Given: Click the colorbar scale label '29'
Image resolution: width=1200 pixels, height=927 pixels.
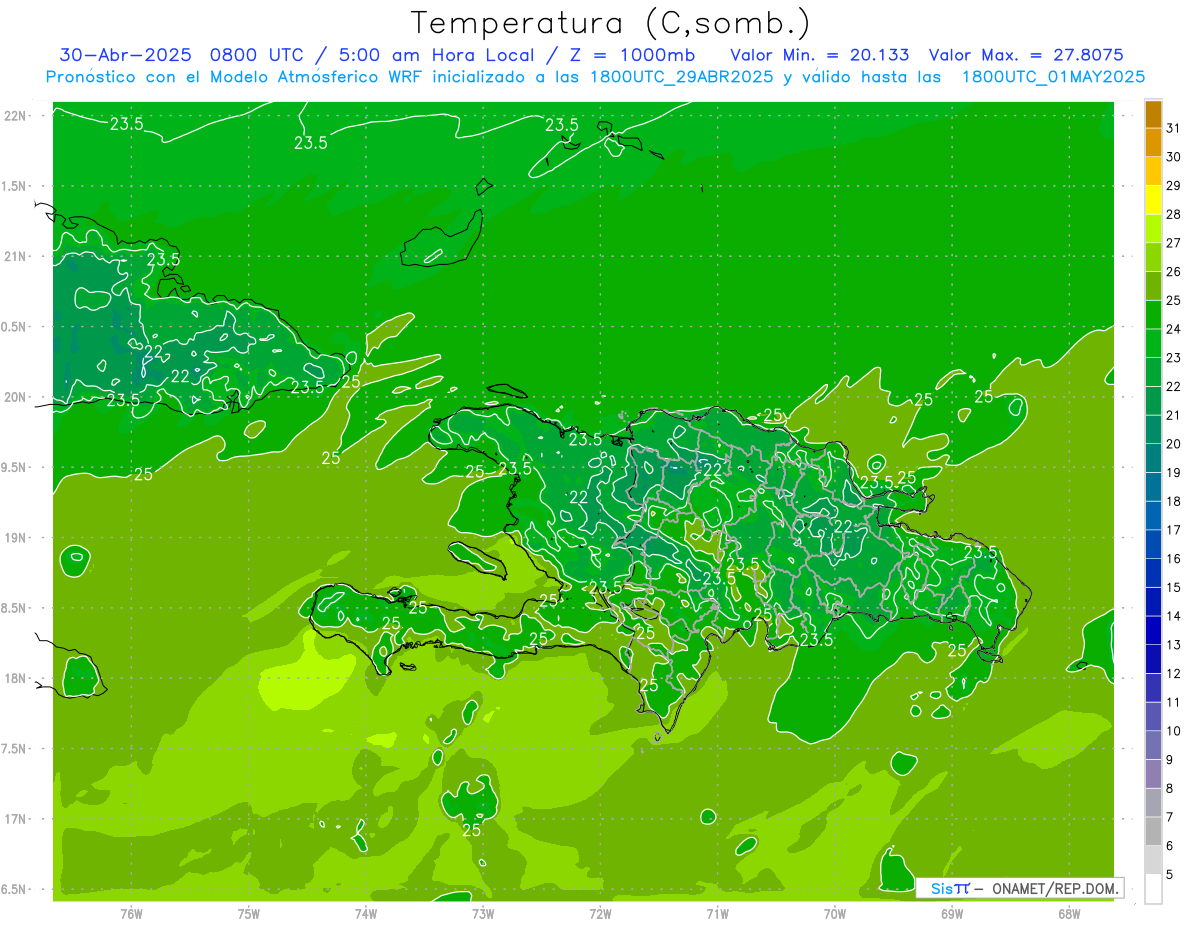Looking at the screenshot, I should pyautogui.click(x=1174, y=185).
